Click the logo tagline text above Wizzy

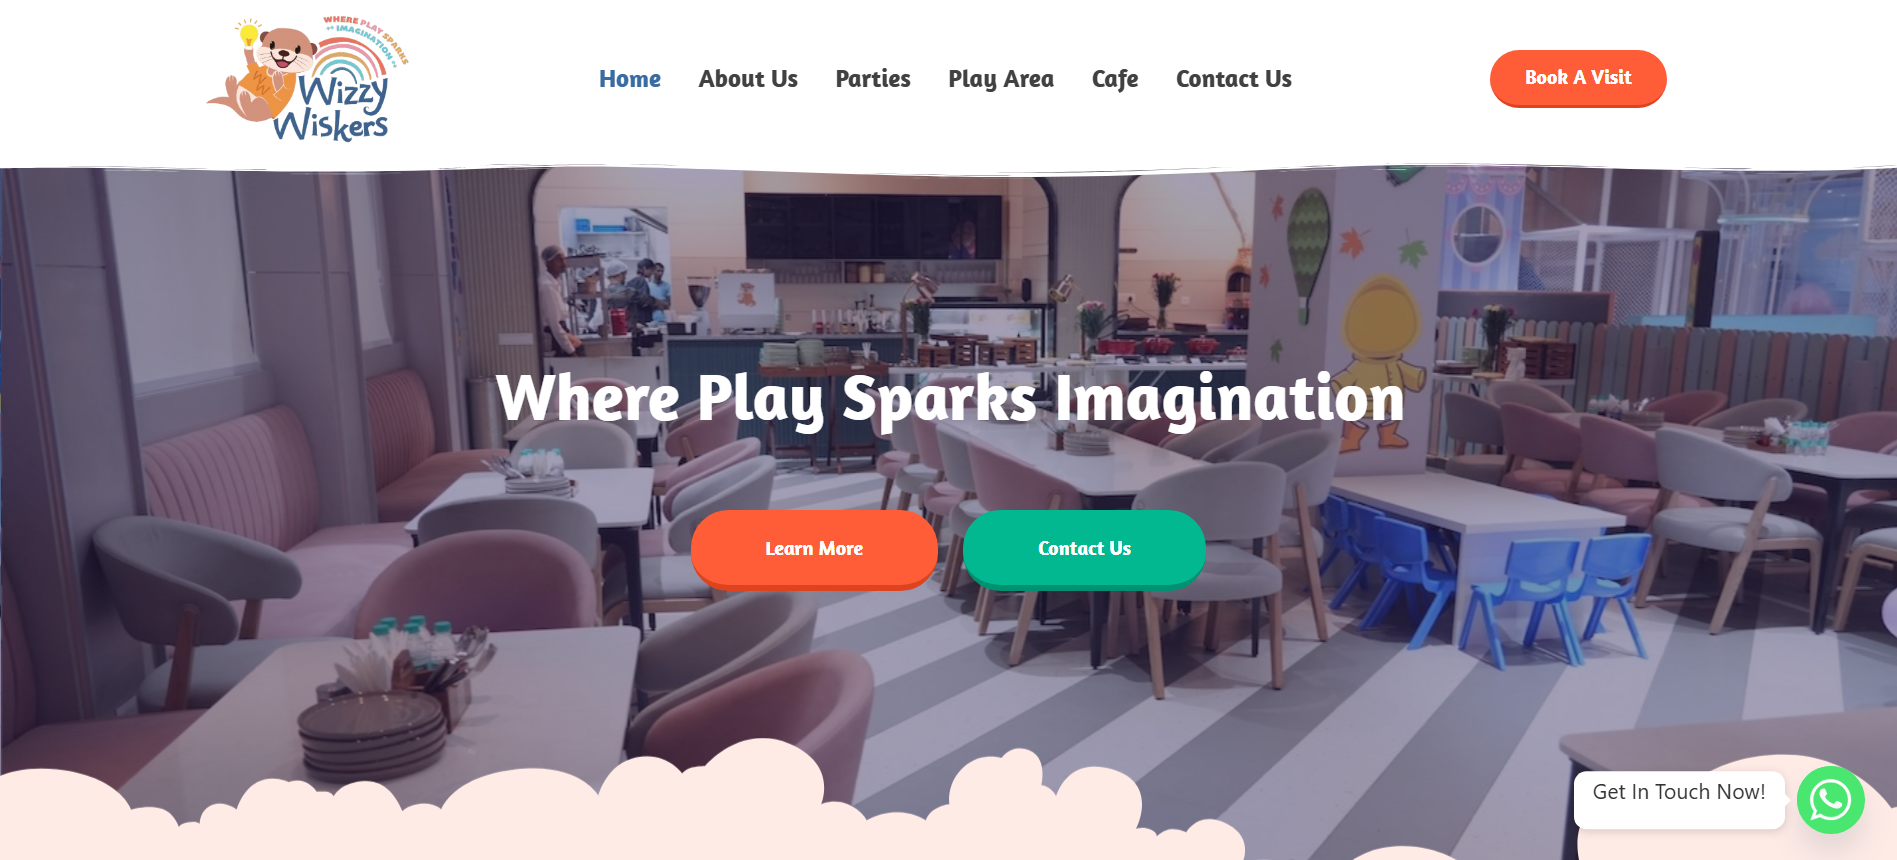[367, 38]
